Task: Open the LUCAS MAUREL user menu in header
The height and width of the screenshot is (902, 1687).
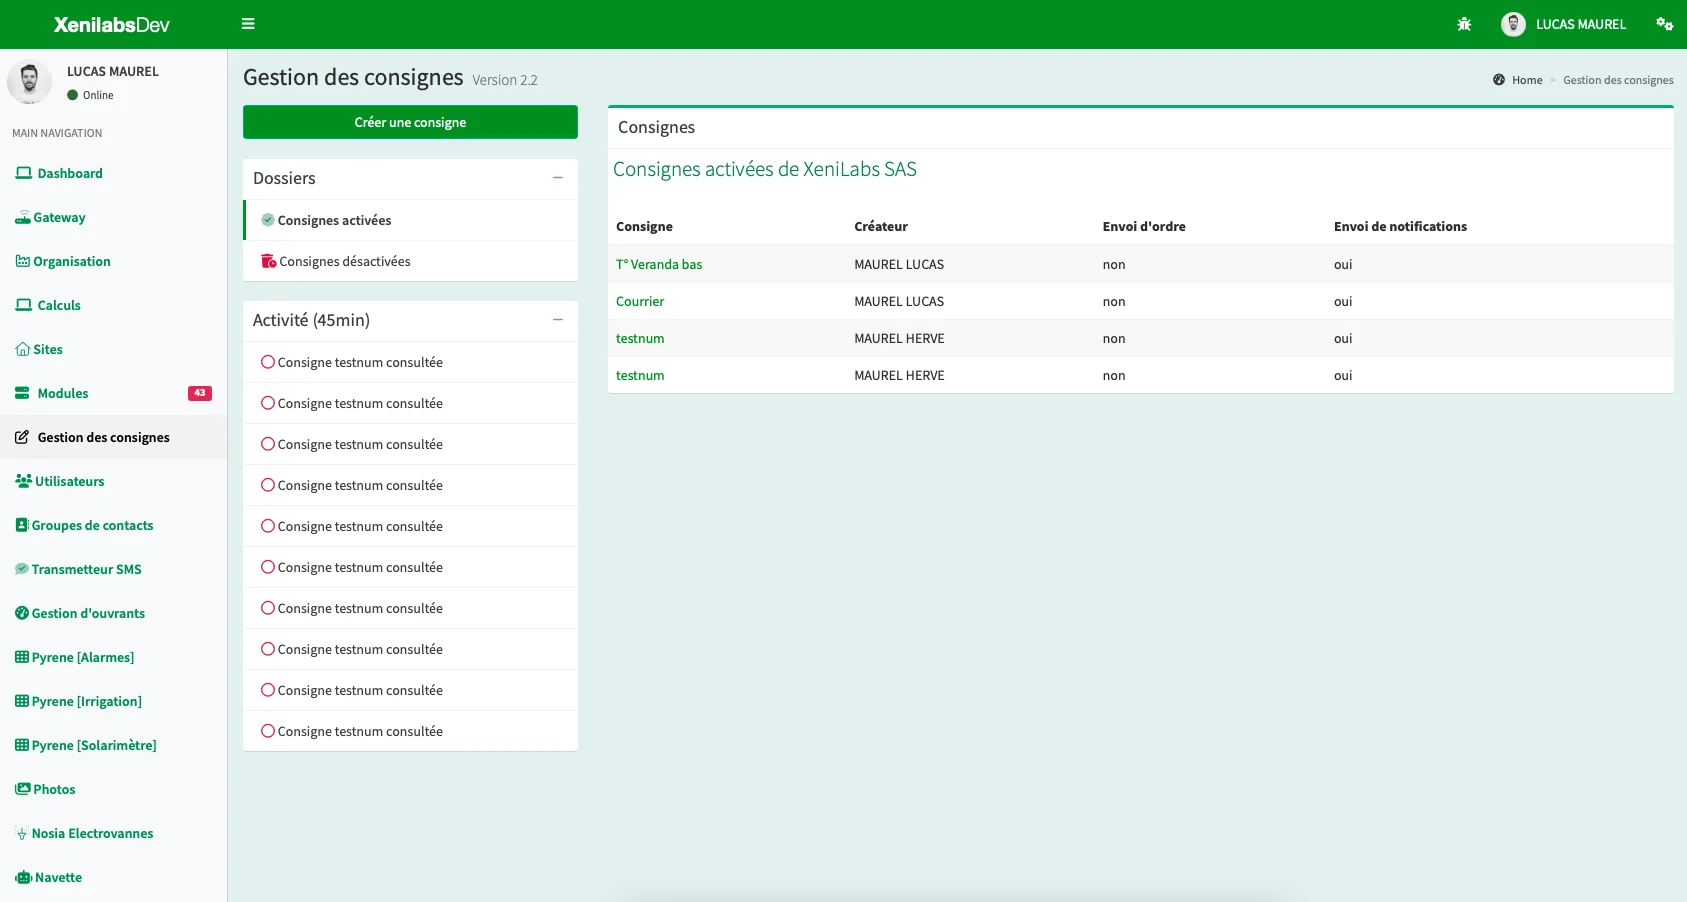Action: [1564, 24]
